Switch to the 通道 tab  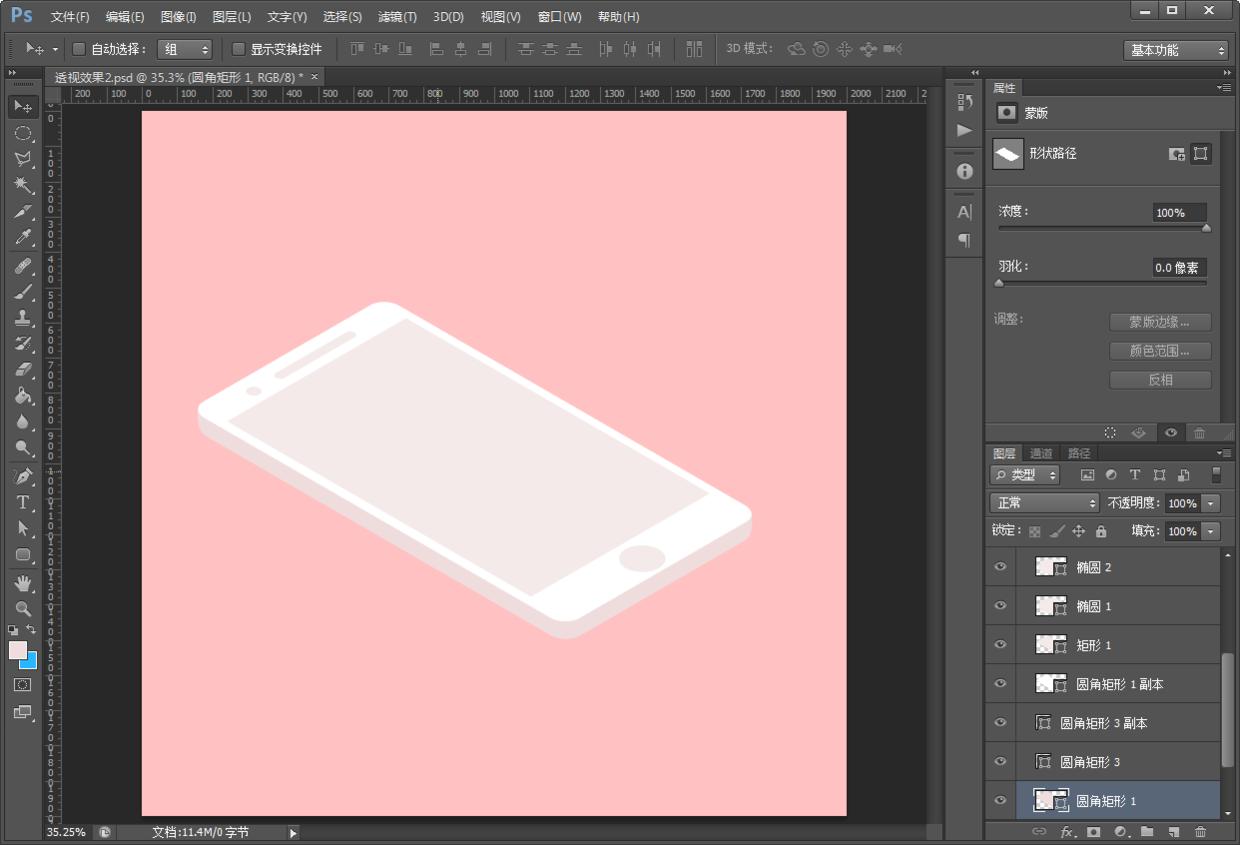click(x=1041, y=453)
